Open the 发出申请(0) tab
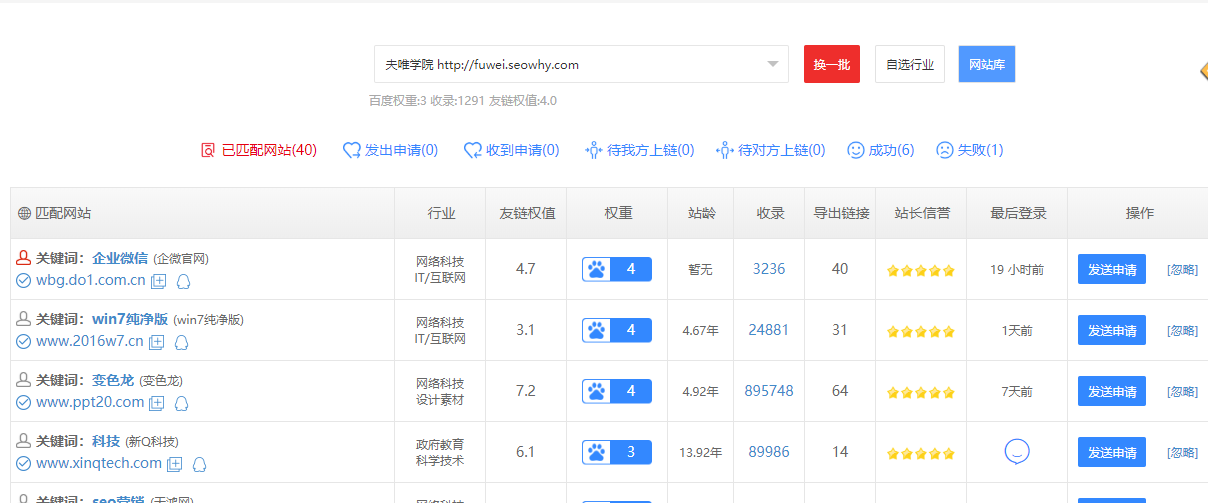The image size is (1208, 503). click(x=390, y=150)
